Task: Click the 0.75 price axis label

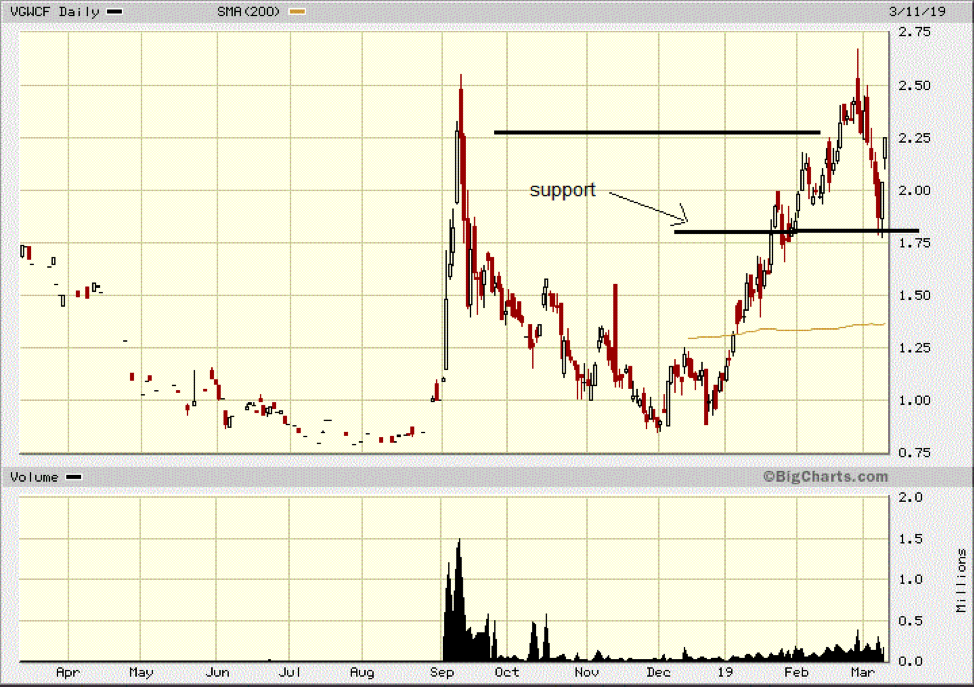Action: click(914, 453)
